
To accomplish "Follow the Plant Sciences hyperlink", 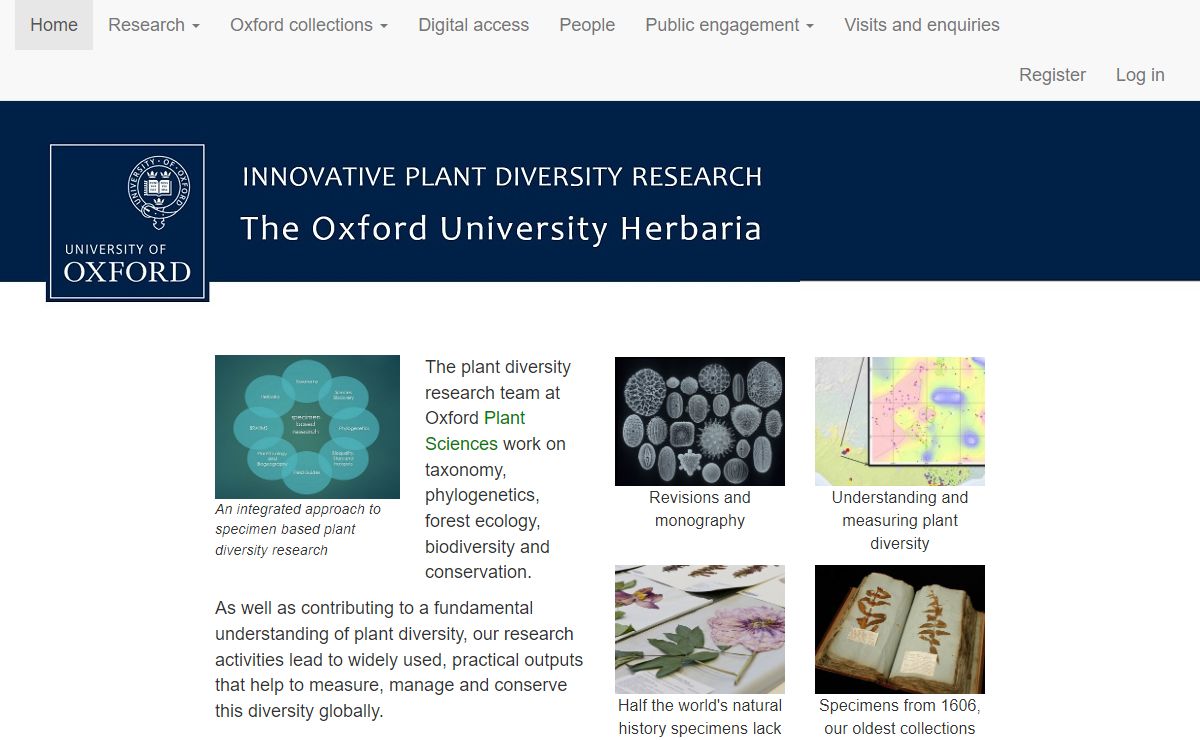I will (x=475, y=431).
